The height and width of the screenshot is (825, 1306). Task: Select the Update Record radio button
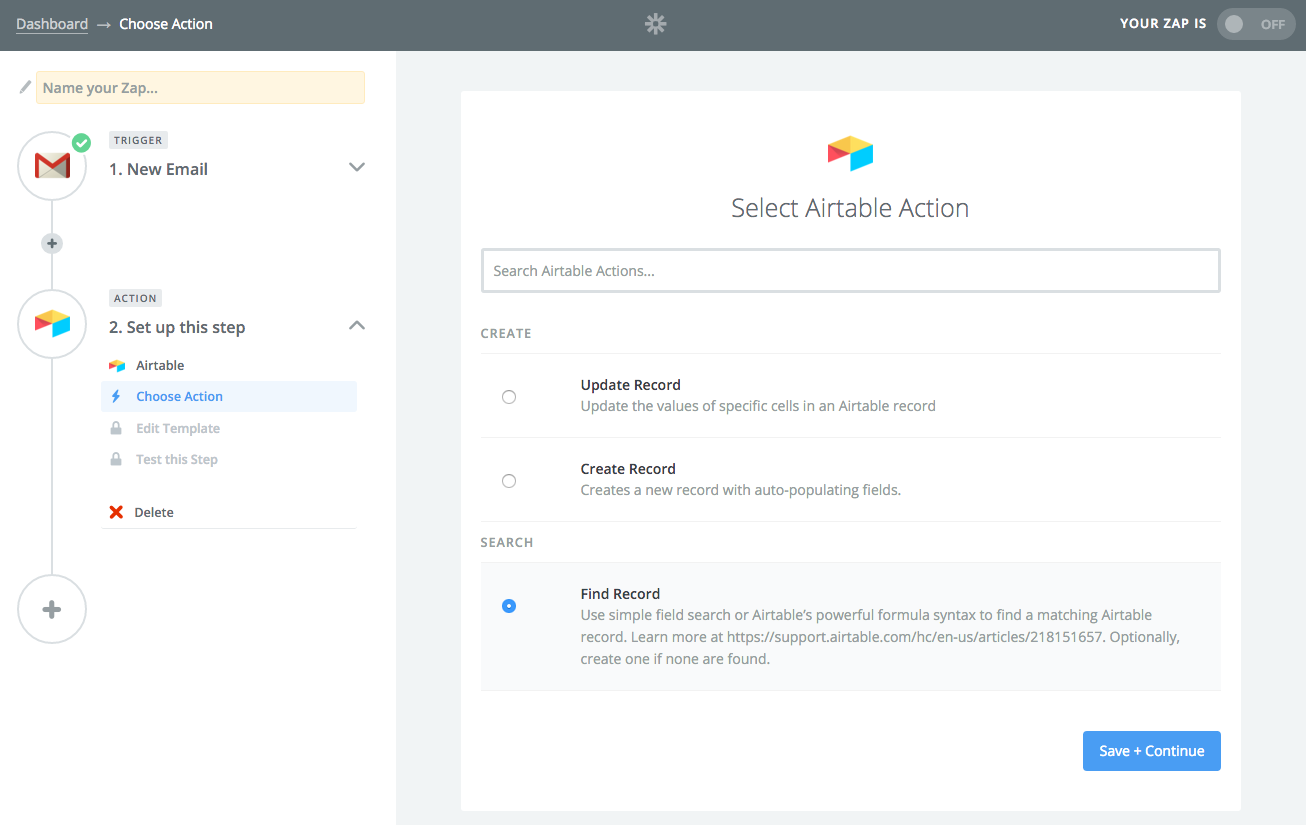tap(509, 397)
